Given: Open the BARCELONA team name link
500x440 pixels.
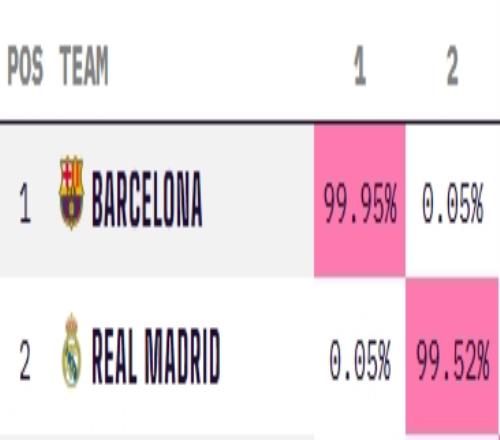Looking at the screenshot, I should (147, 199).
